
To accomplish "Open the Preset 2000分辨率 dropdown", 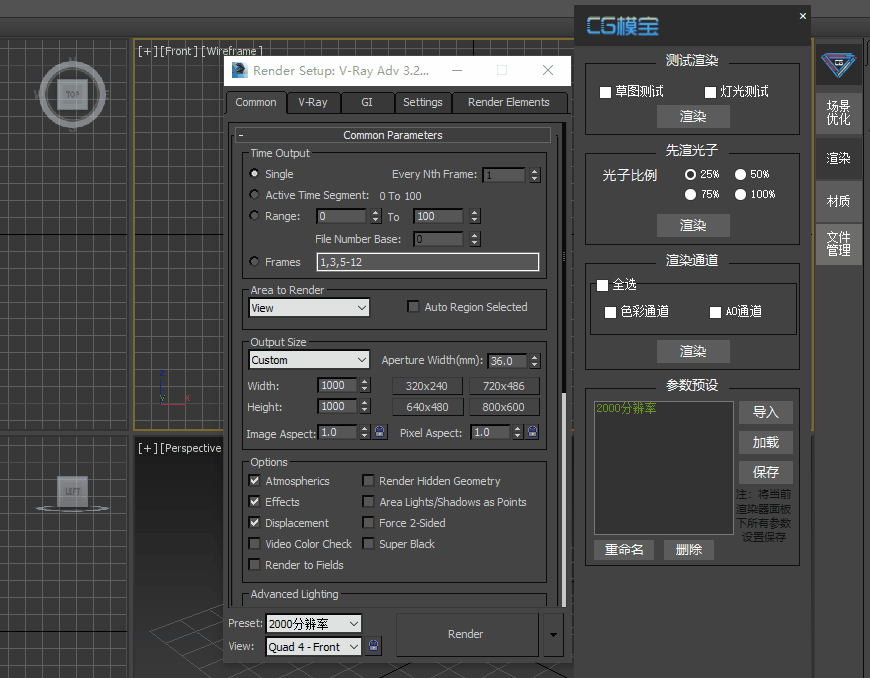I will [x=356, y=623].
